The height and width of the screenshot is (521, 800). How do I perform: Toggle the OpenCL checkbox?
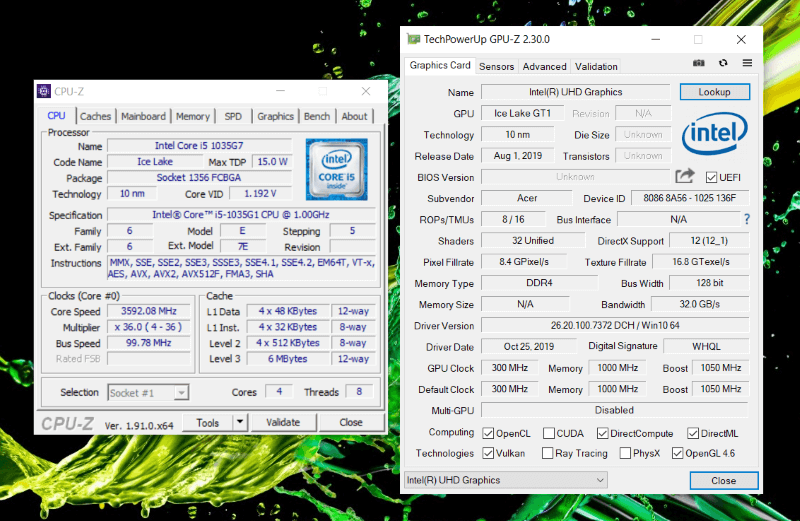click(488, 433)
